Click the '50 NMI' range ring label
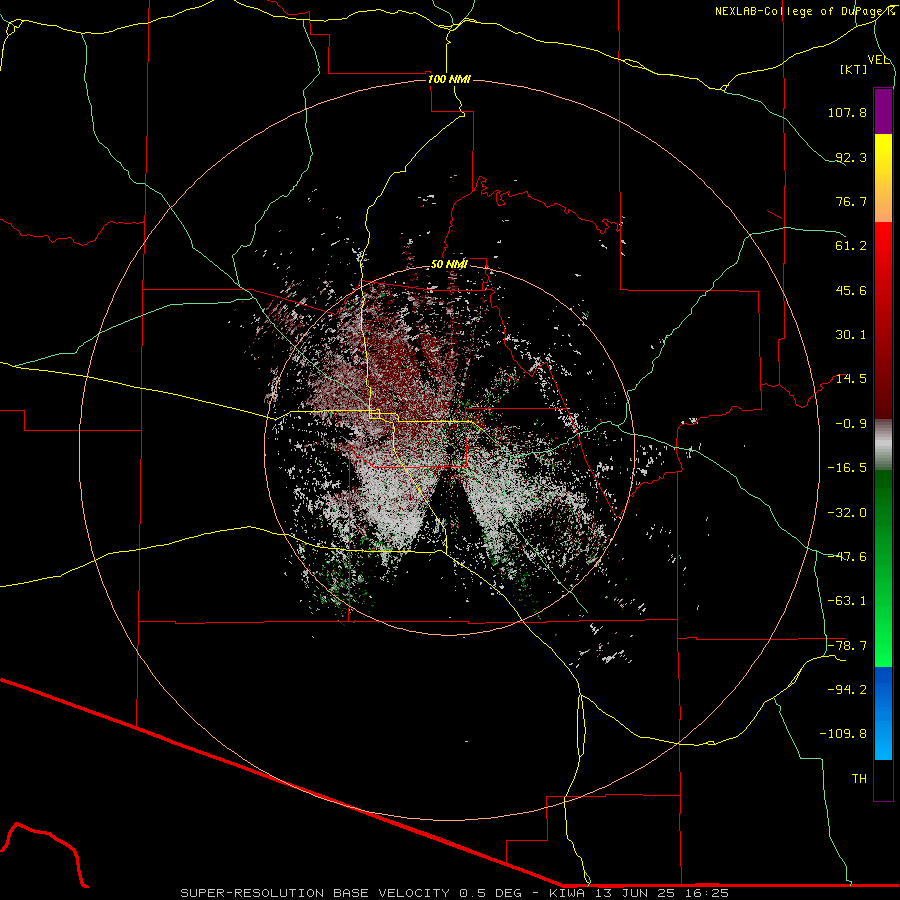Viewport: 900px width, 900px height. [x=449, y=264]
